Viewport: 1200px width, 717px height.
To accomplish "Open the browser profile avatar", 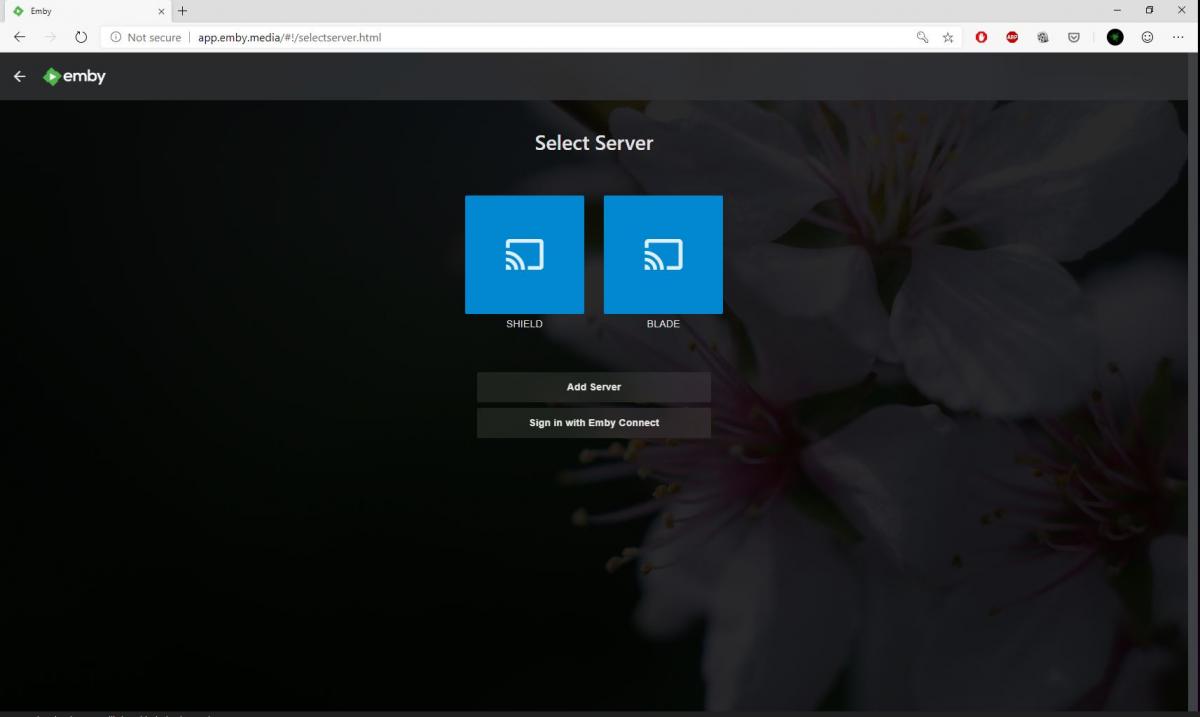I will click(1115, 37).
